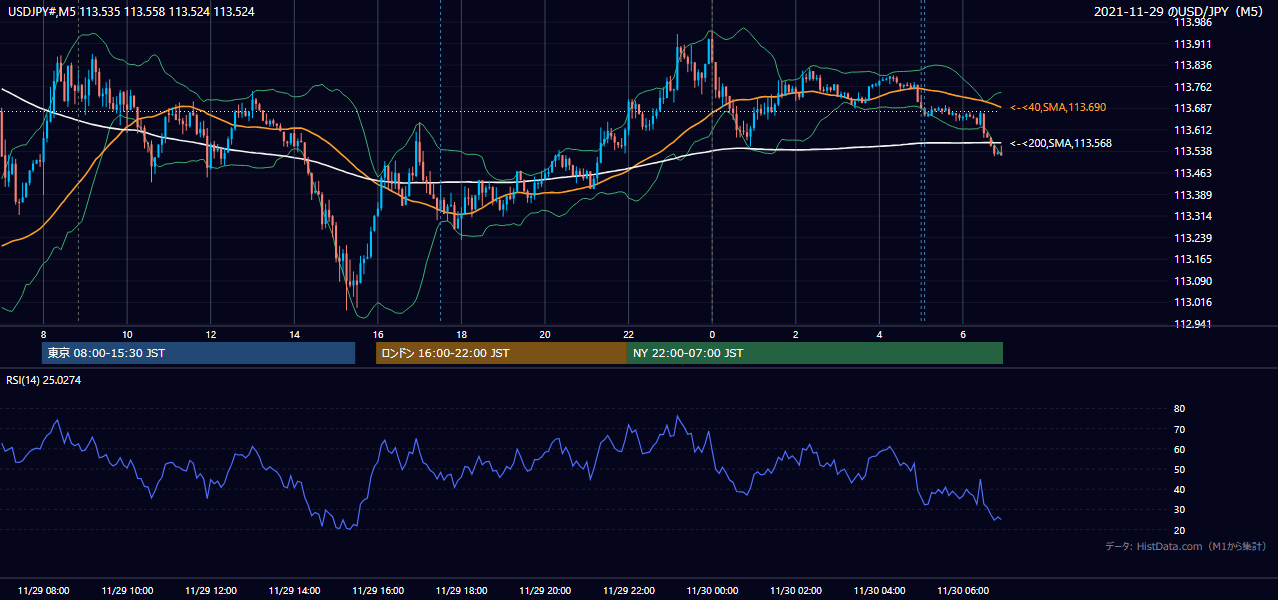Click hour tick '10' below price chart
The width and height of the screenshot is (1278, 600).
[127, 334]
